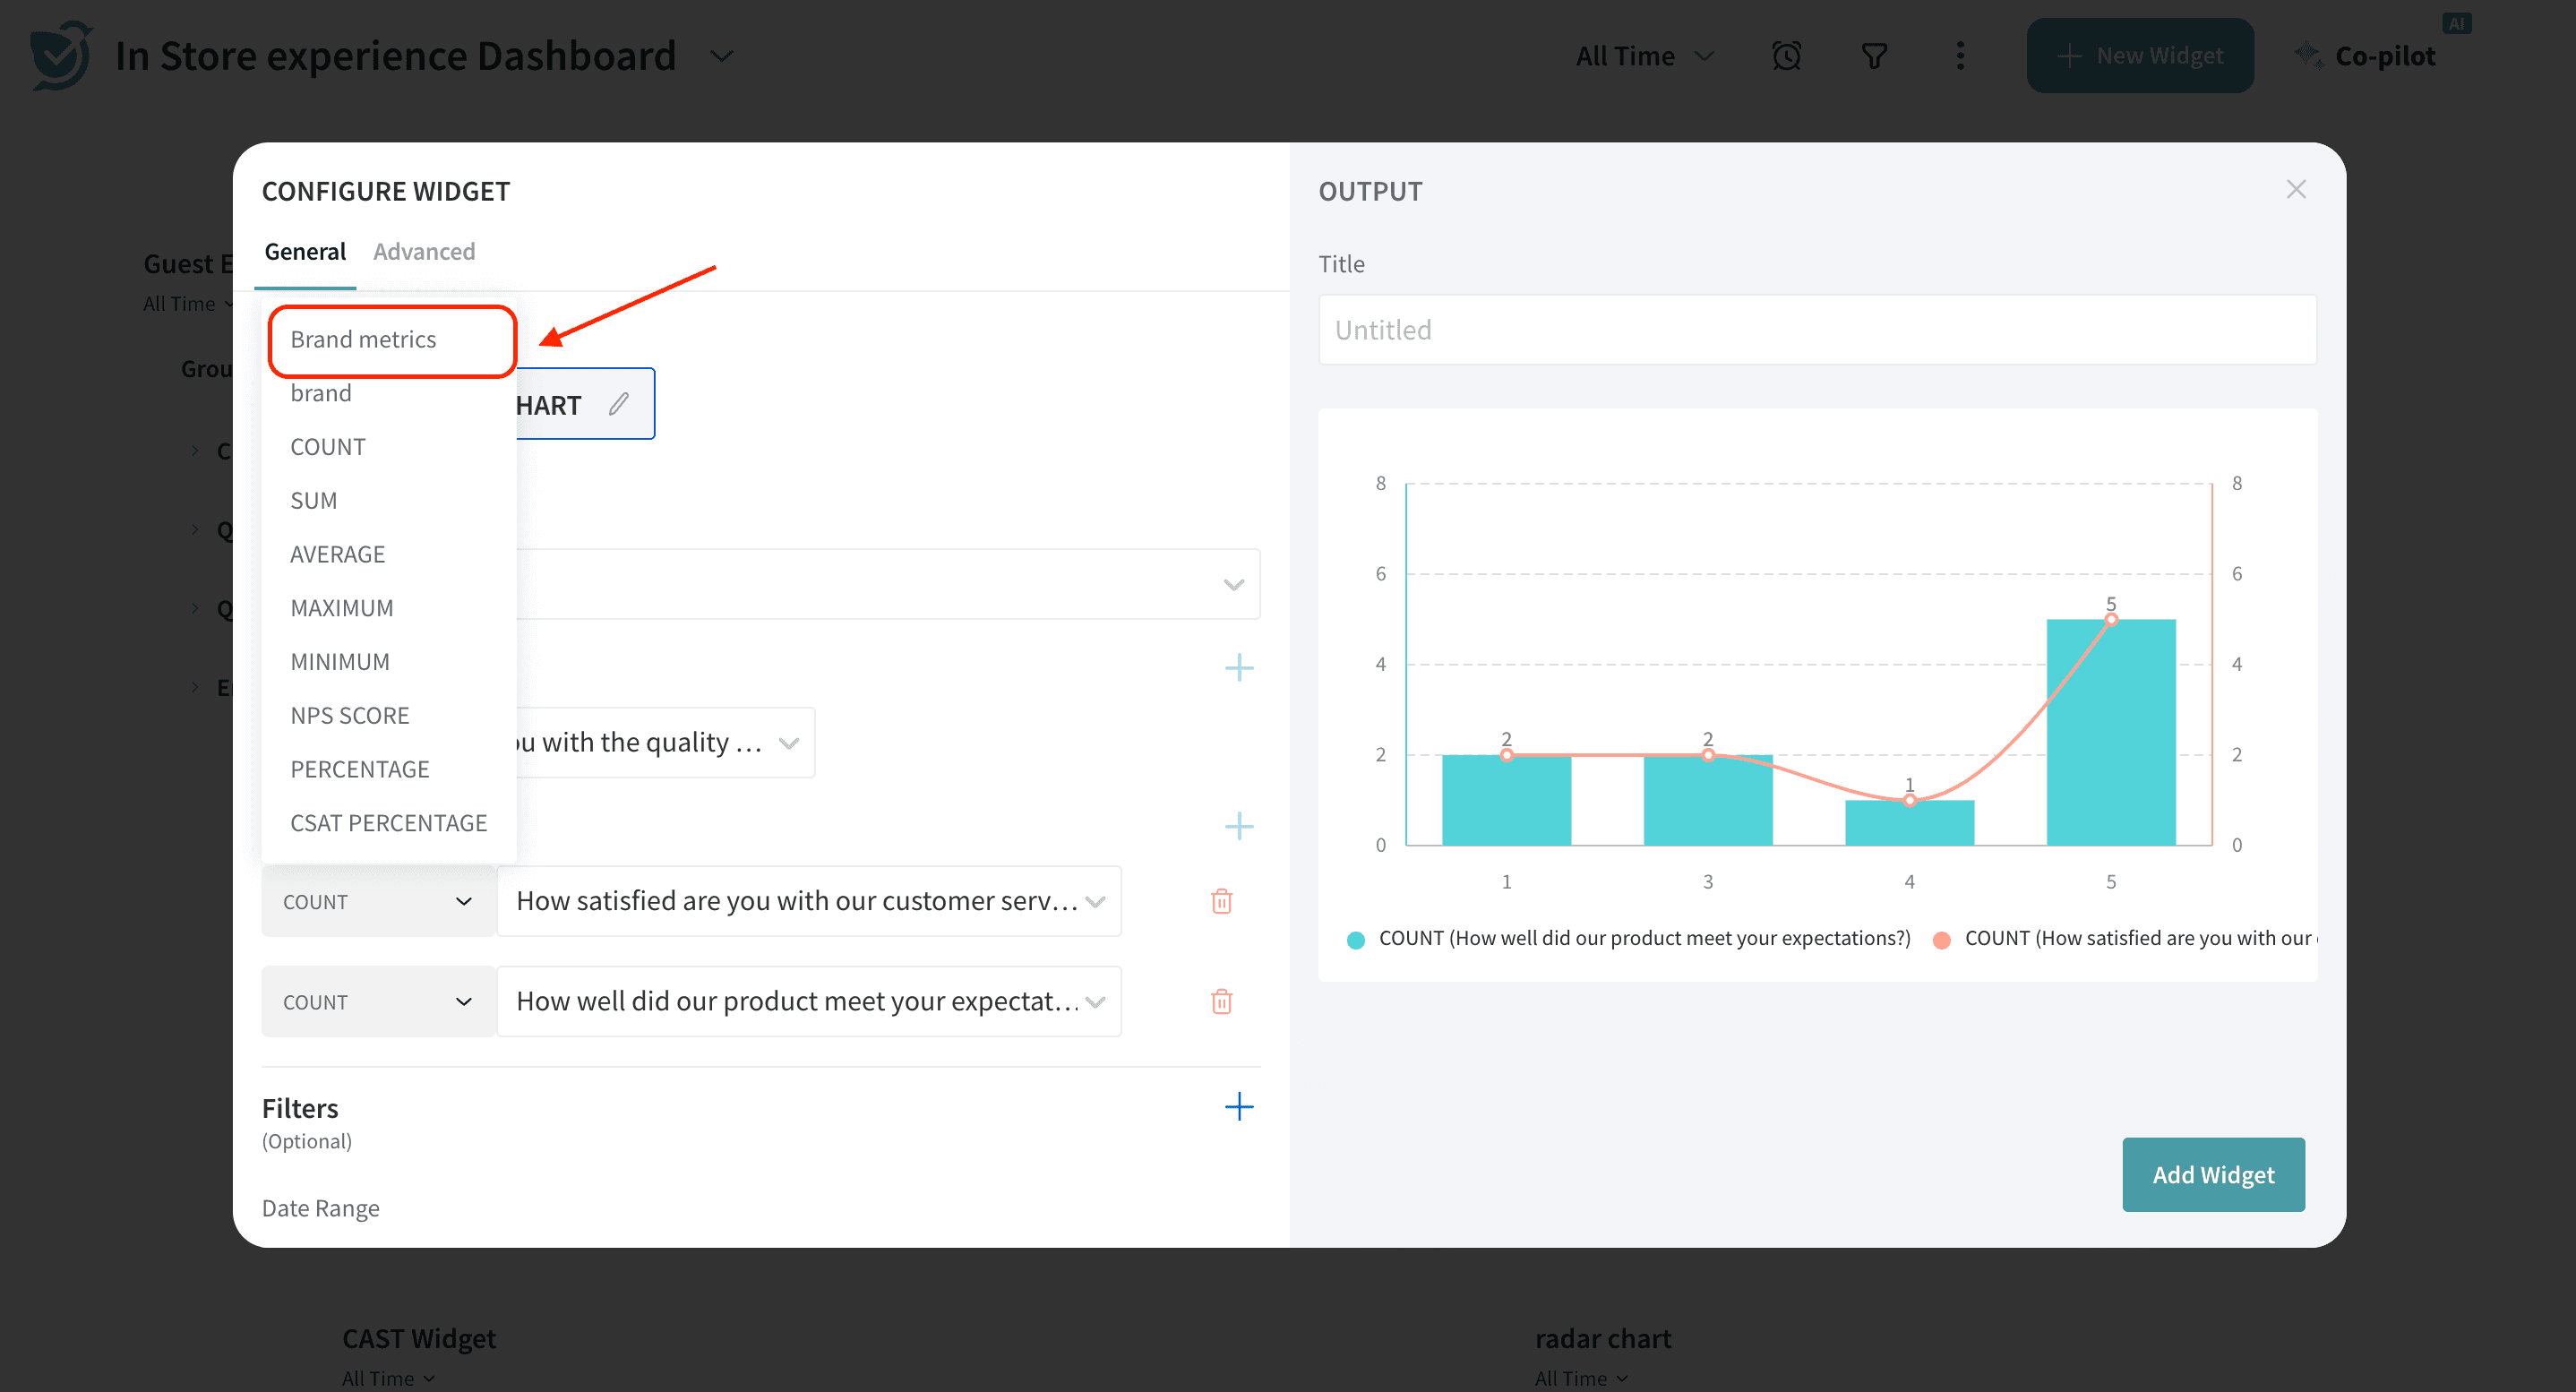Open the All Time date range dropdown
The image size is (2576, 1392).
1645,56
